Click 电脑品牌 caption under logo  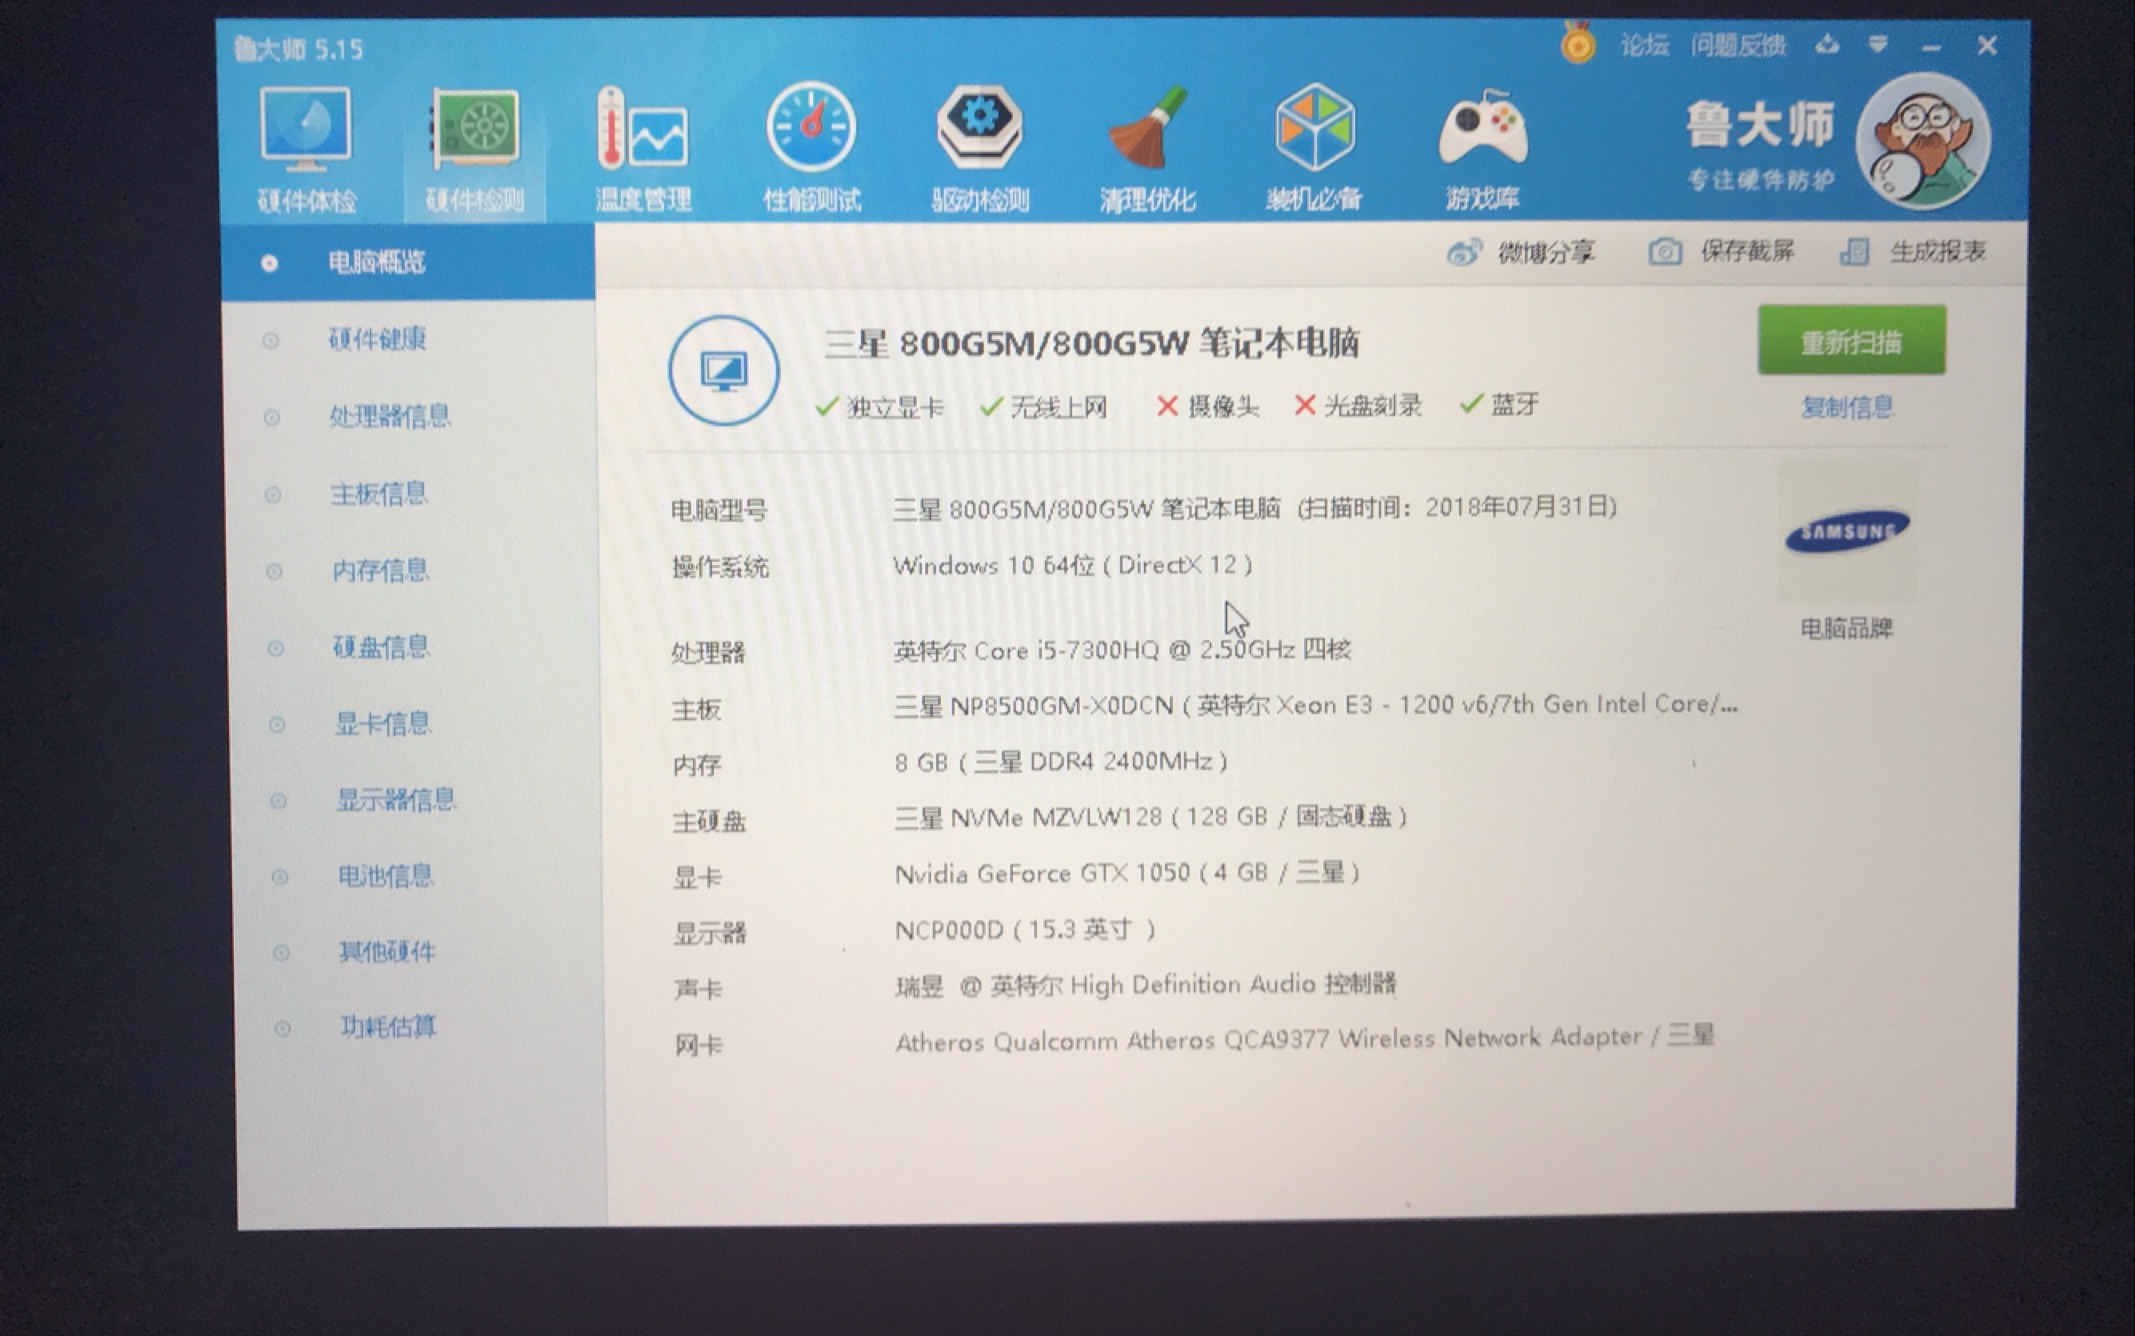pos(1847,628)
